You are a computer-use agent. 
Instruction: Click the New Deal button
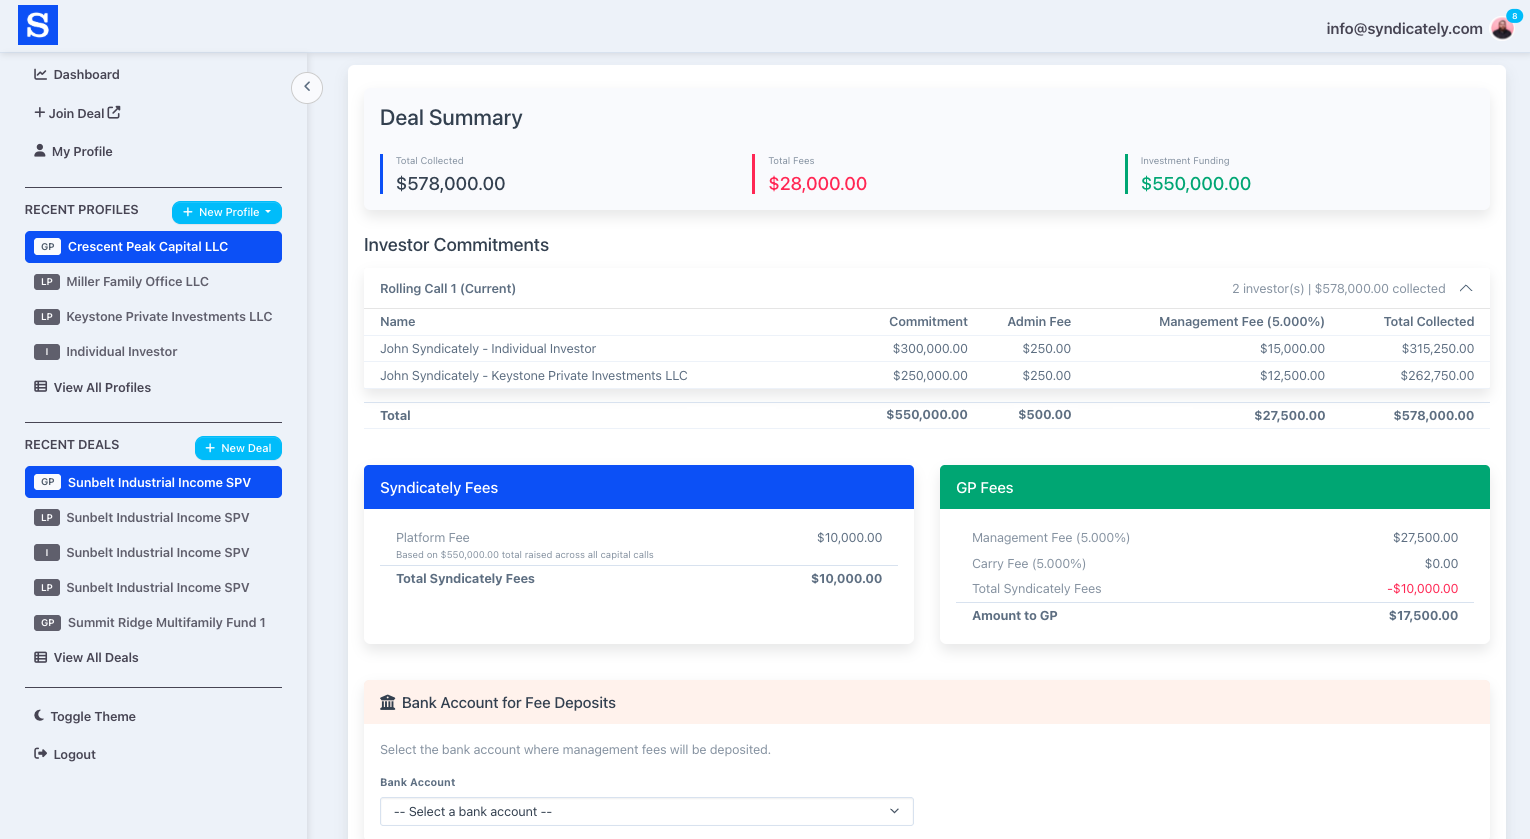[x=238, y=448]
